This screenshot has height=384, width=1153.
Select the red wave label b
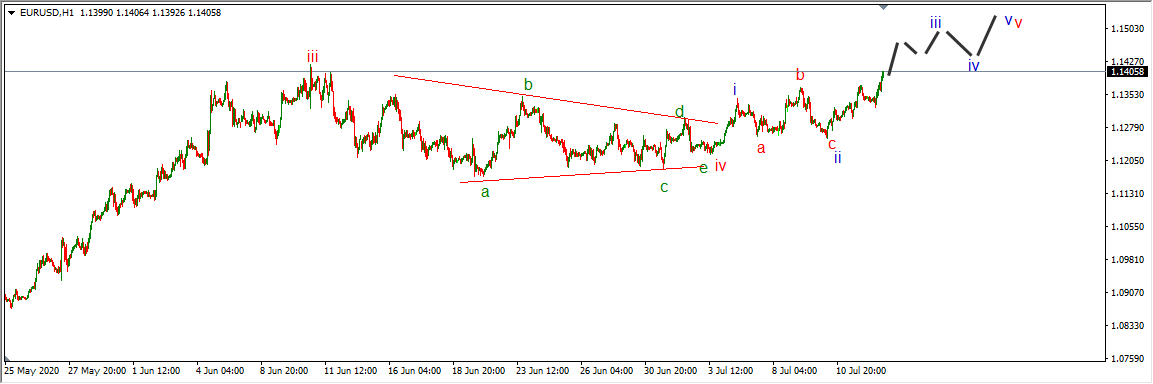pos(800,74)
